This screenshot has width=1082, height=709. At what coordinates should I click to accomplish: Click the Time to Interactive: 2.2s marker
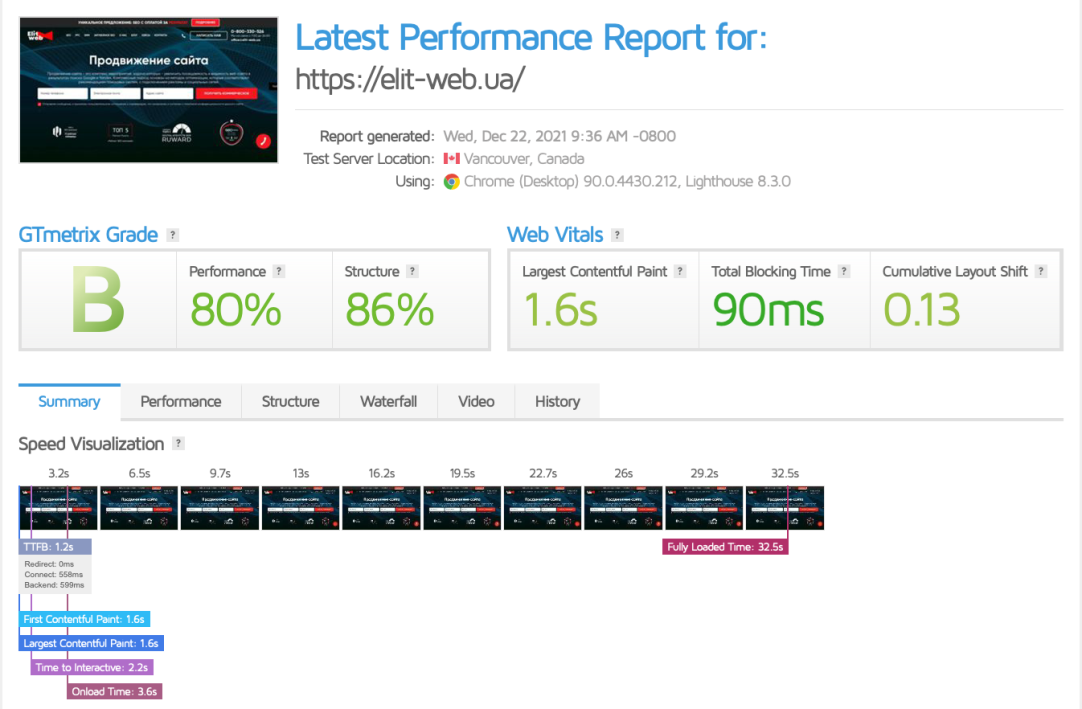coord(92,668)
